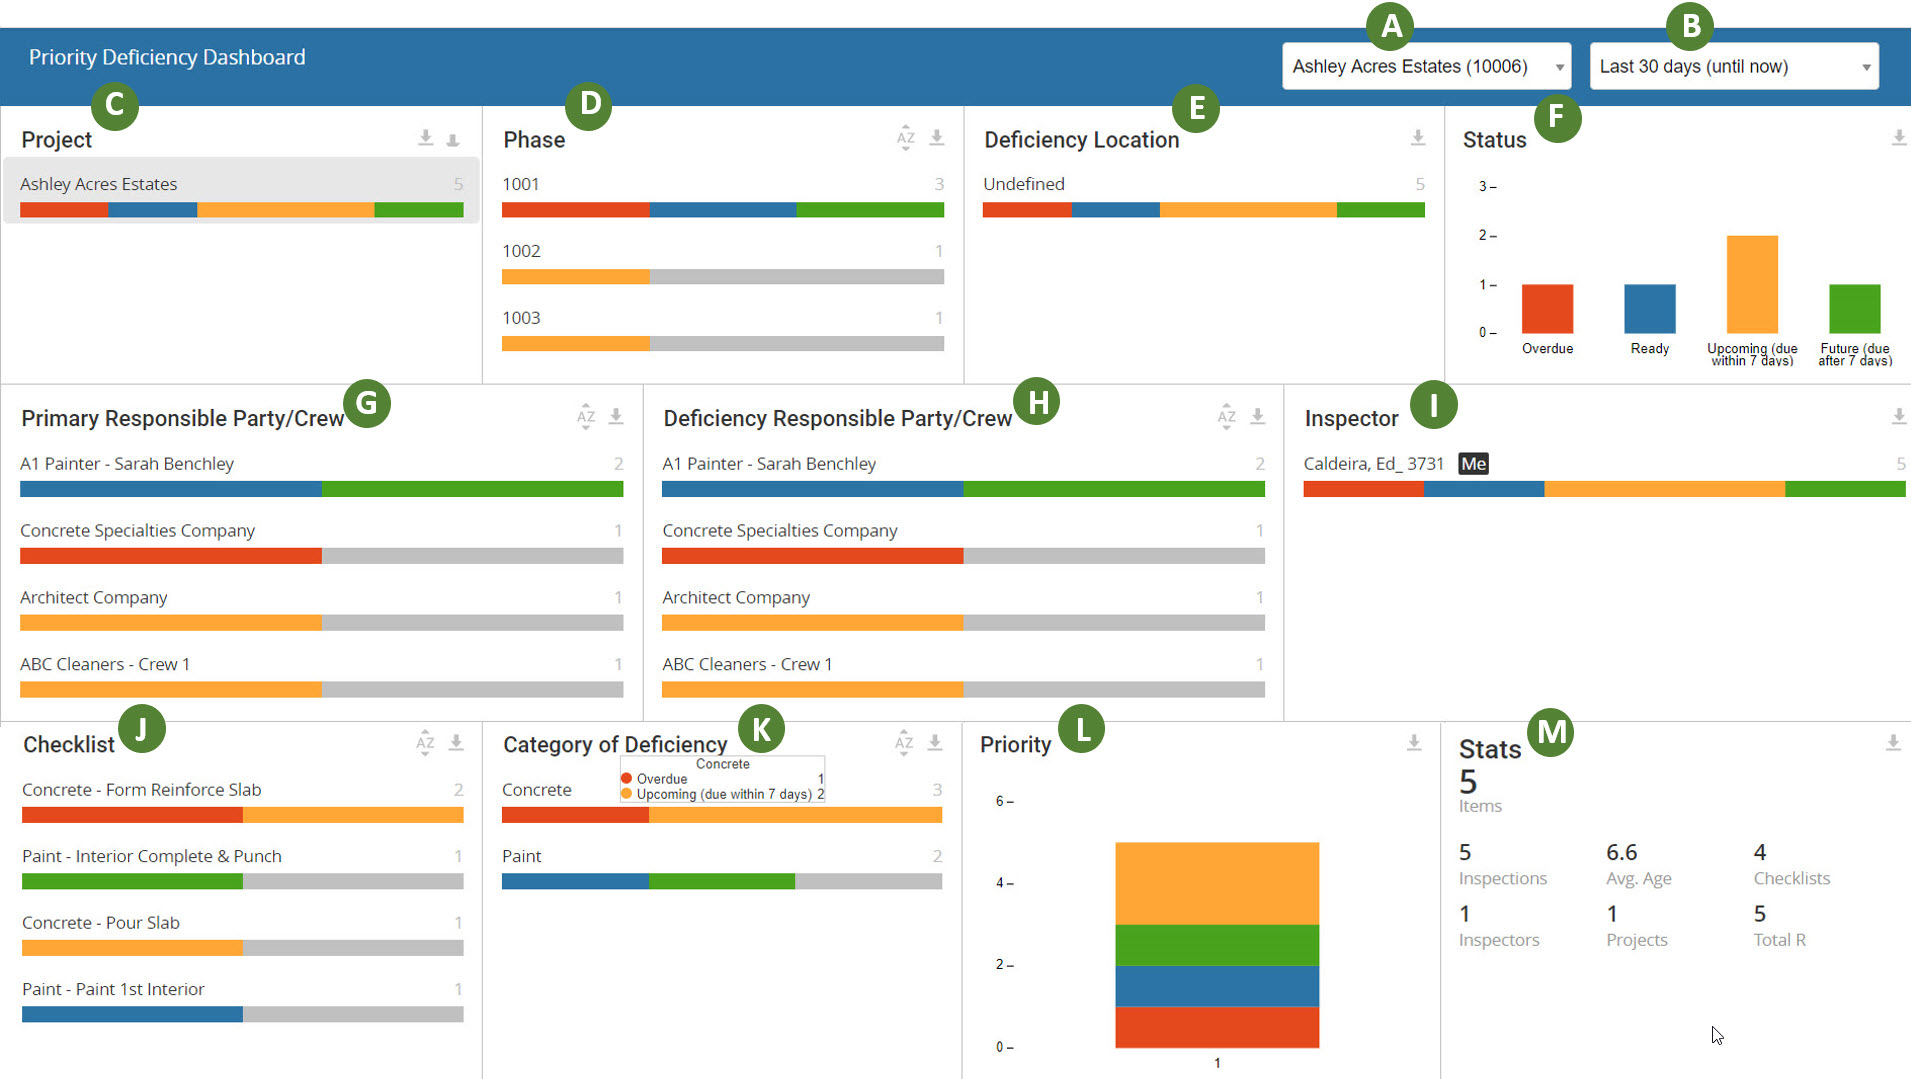Open the Last 30 days date range dropdown
This screenshot has height=1079, width=1911.
(x=1733, y=66)
